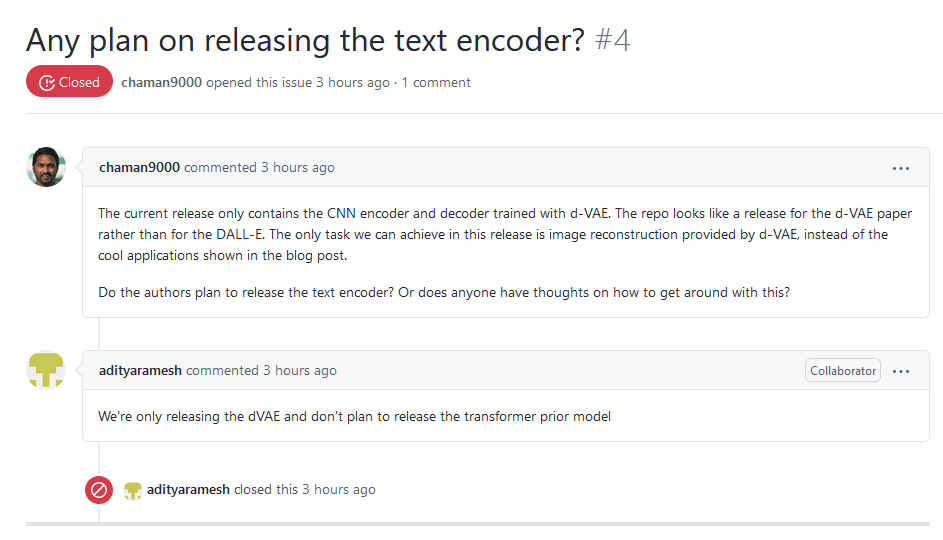Click chaman9000 username in first comment header
943x540 pixels.
(139, 167)
